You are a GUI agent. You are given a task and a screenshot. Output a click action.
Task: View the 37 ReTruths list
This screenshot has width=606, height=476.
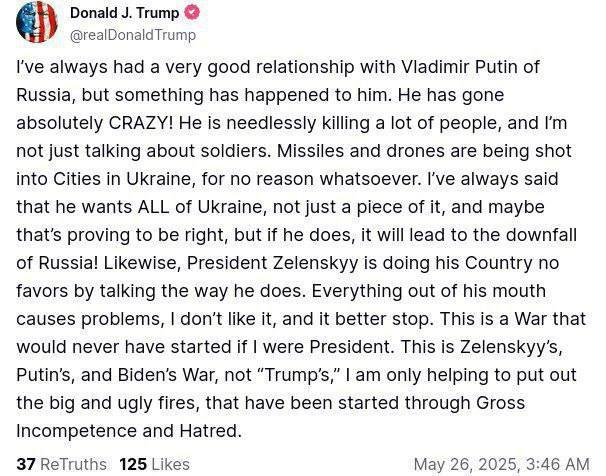coord(63,464)
